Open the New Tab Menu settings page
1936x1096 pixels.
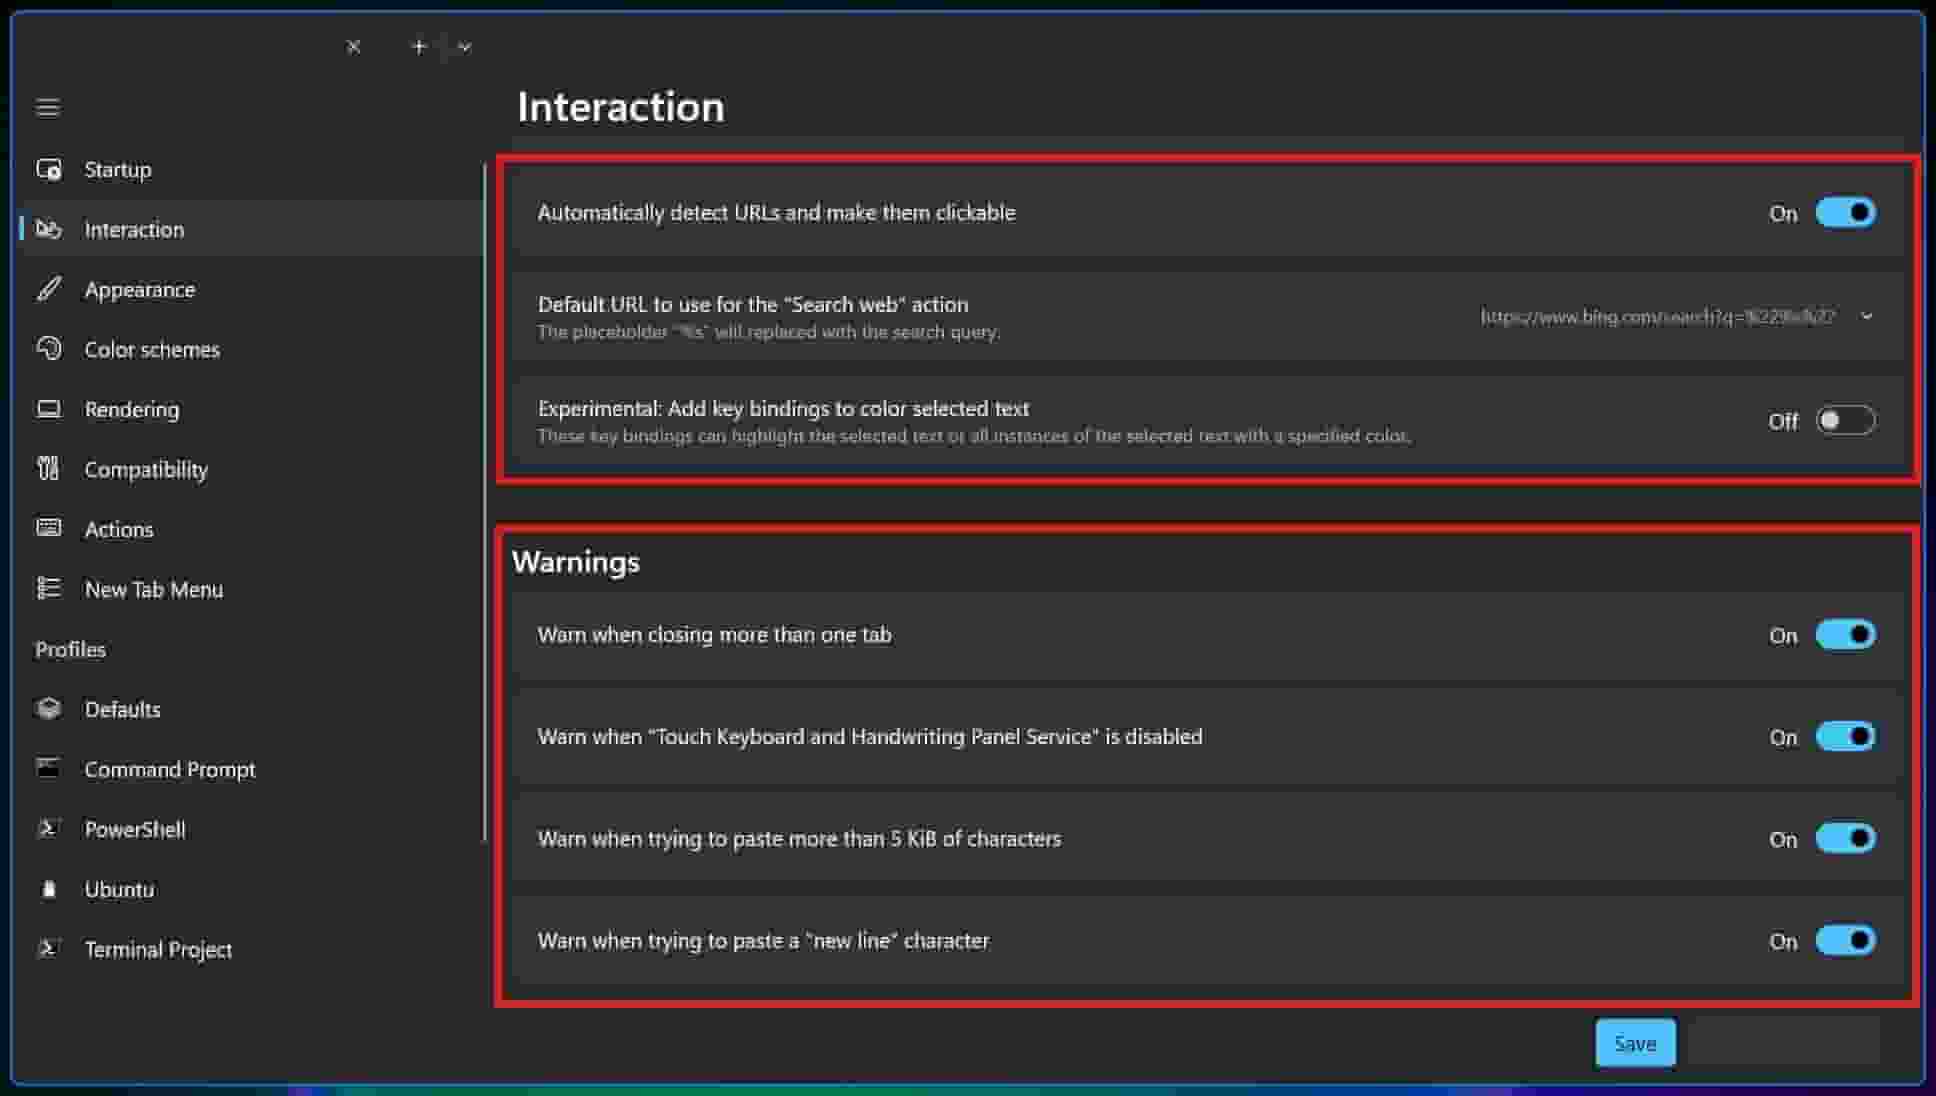[154, 589]
